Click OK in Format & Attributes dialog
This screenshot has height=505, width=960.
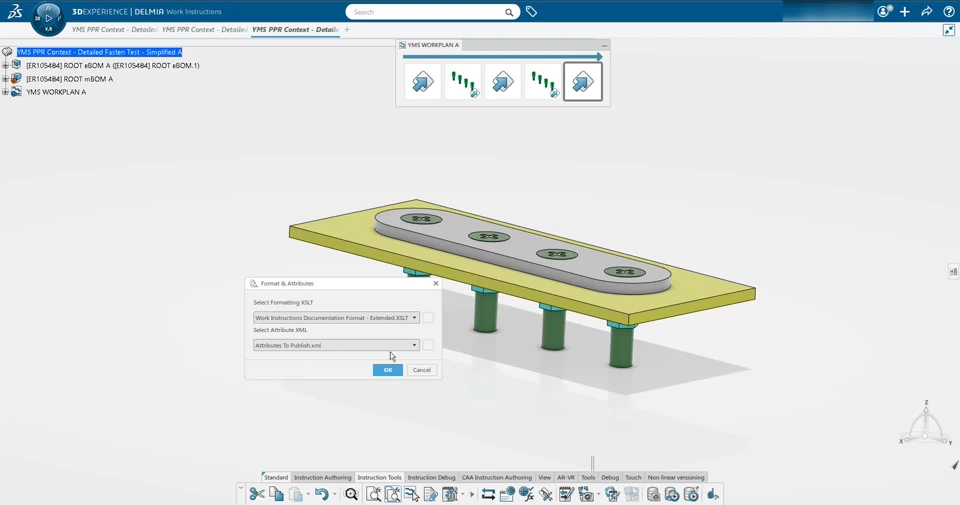(x=388, y=370)
